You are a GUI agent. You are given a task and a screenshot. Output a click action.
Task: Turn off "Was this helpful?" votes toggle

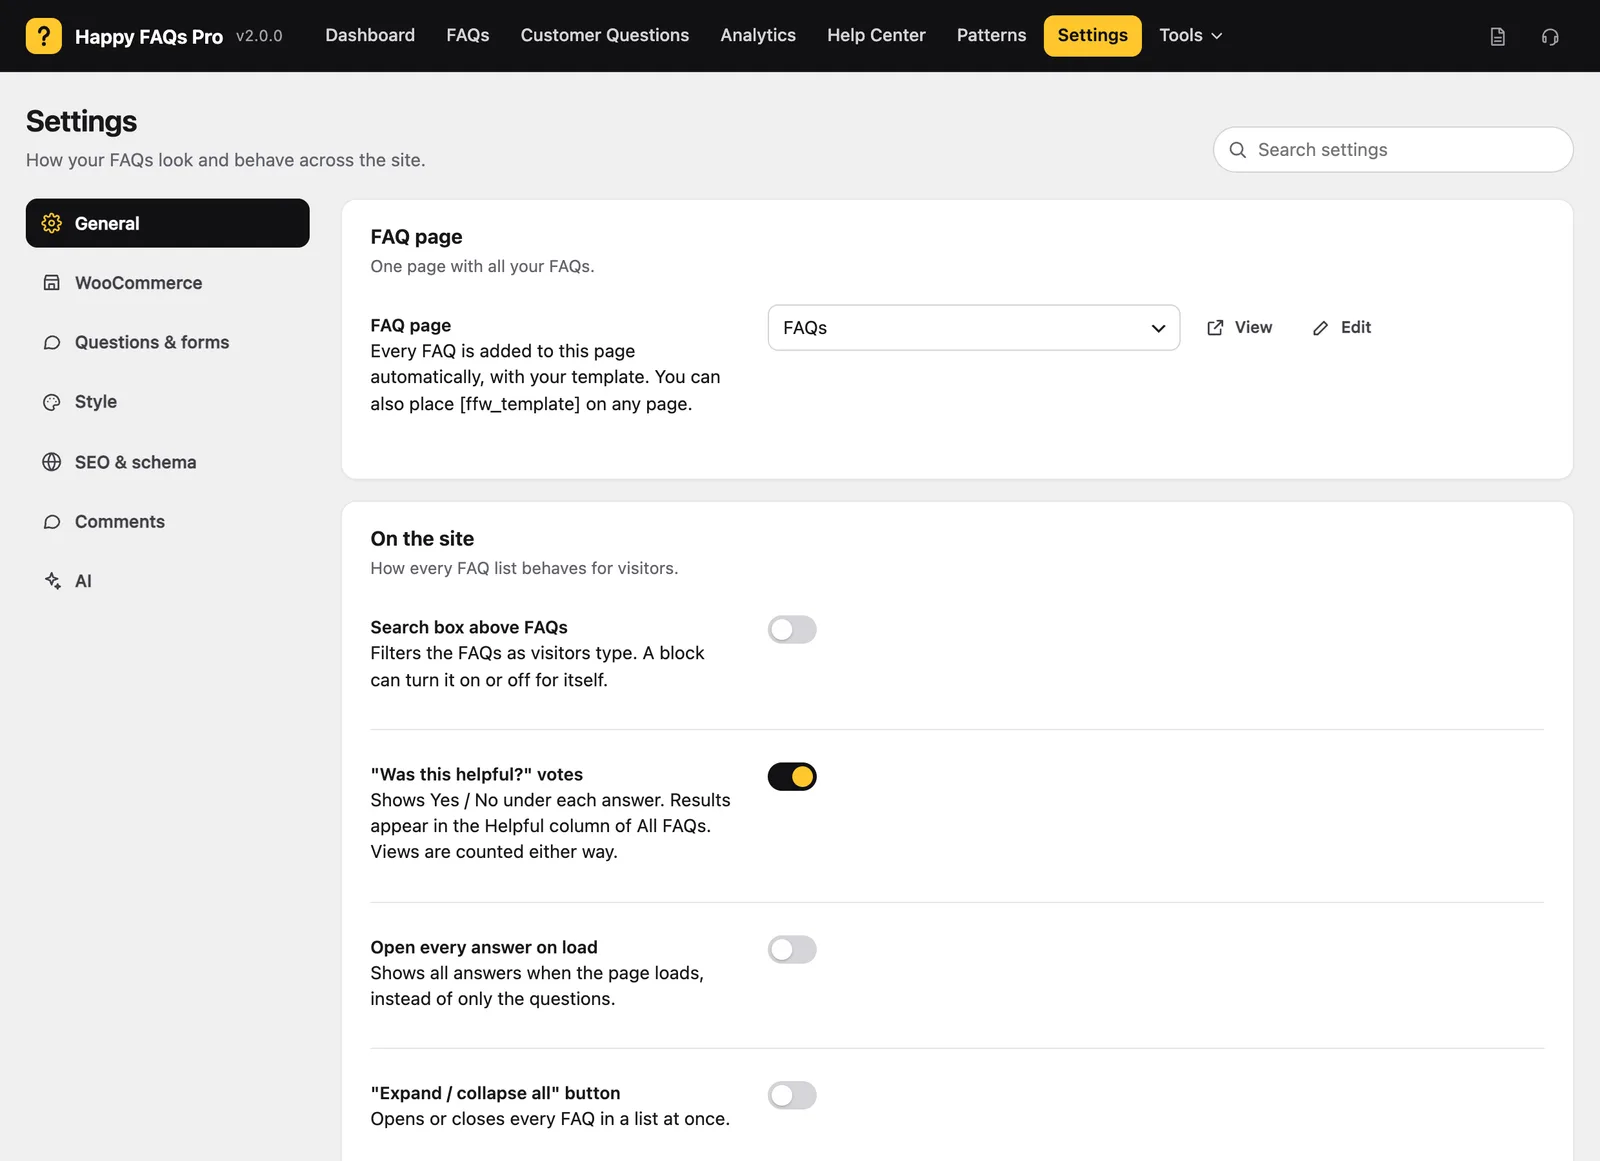792,776
